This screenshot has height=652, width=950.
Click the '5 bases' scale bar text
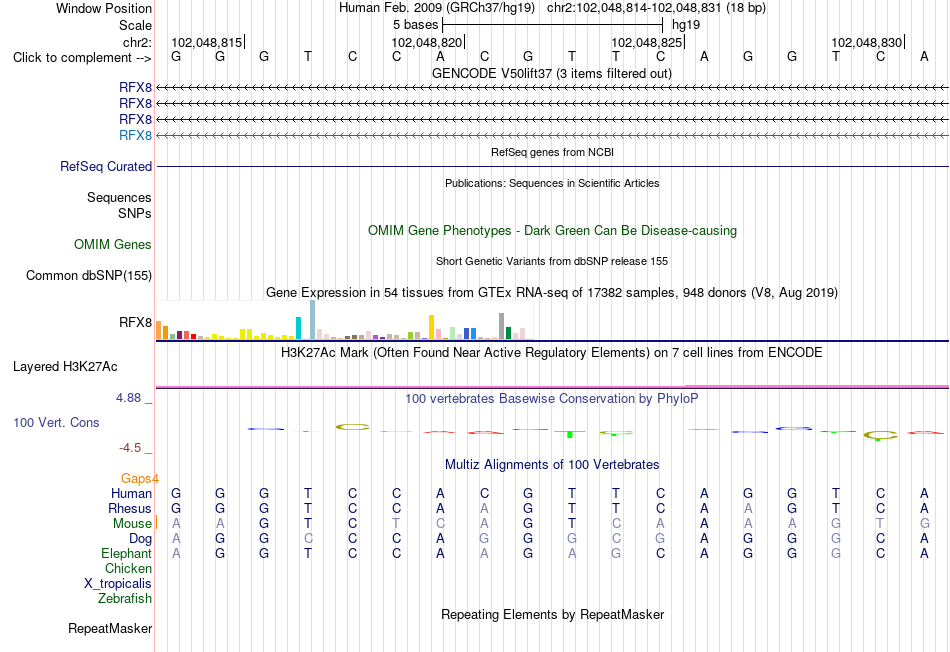click(415, 25)
